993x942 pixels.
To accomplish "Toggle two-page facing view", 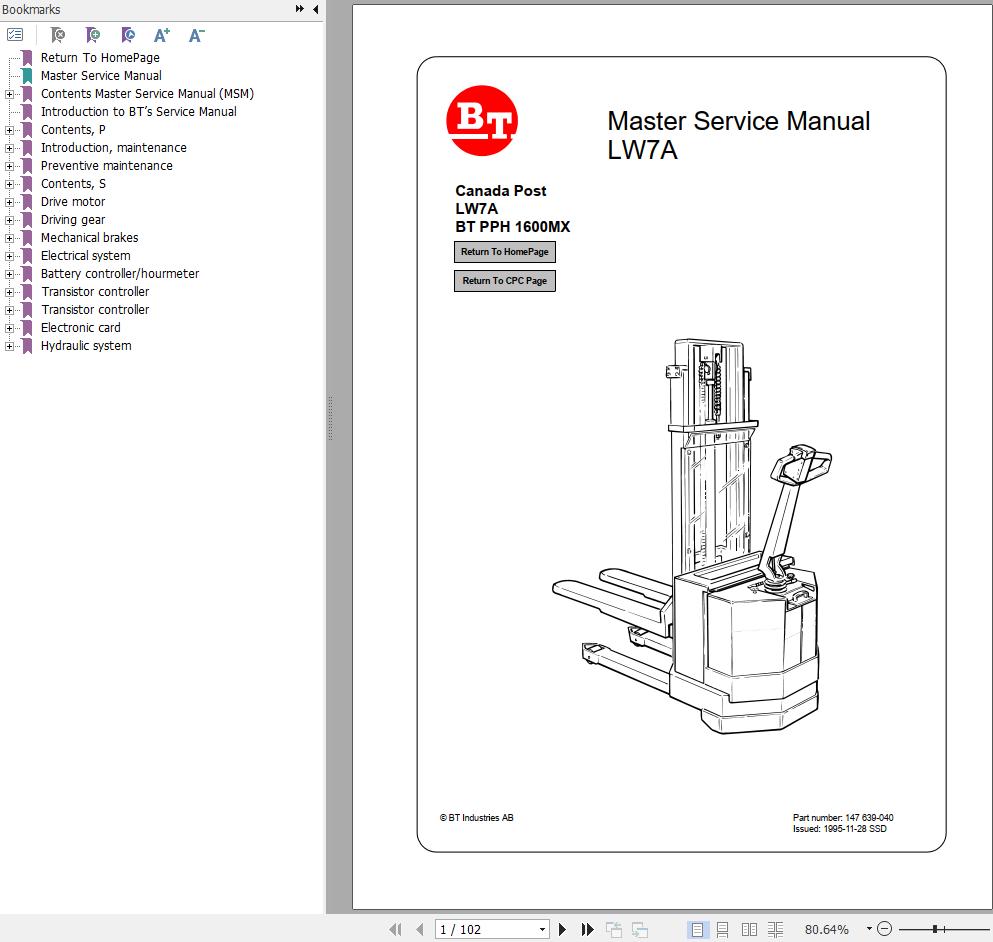I will [x=749, y=929].
